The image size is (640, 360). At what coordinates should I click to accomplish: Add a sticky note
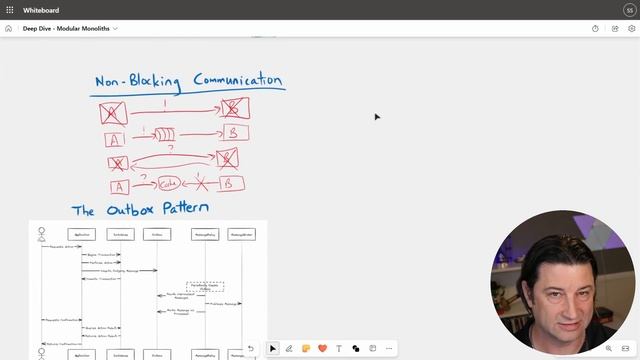(x=306, y=349)
